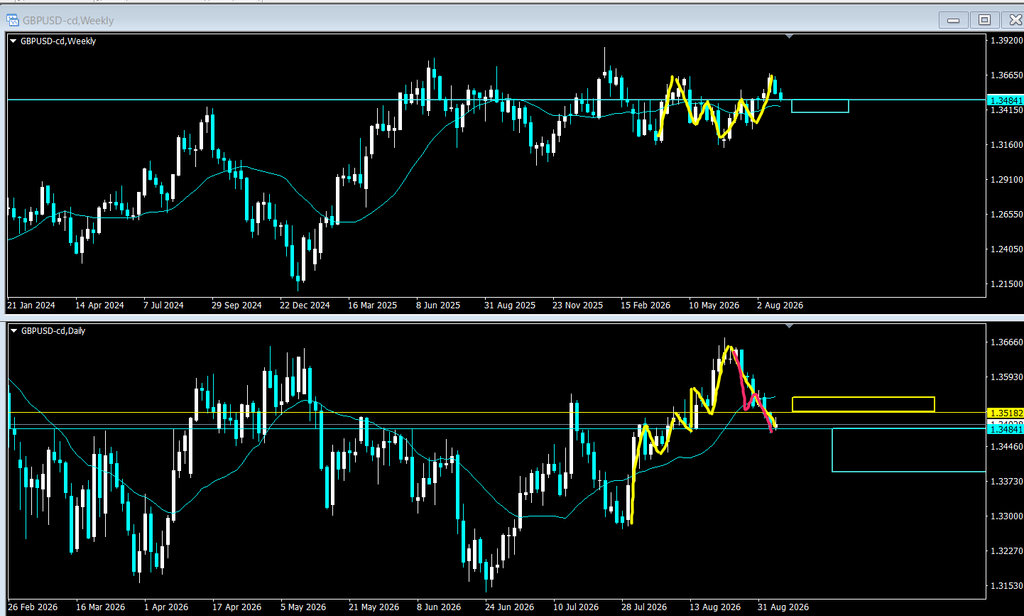The height and width of the screenshot is (616, 1024).
Task: Click the chart window icon in title bar
Action: pos(12,20)
